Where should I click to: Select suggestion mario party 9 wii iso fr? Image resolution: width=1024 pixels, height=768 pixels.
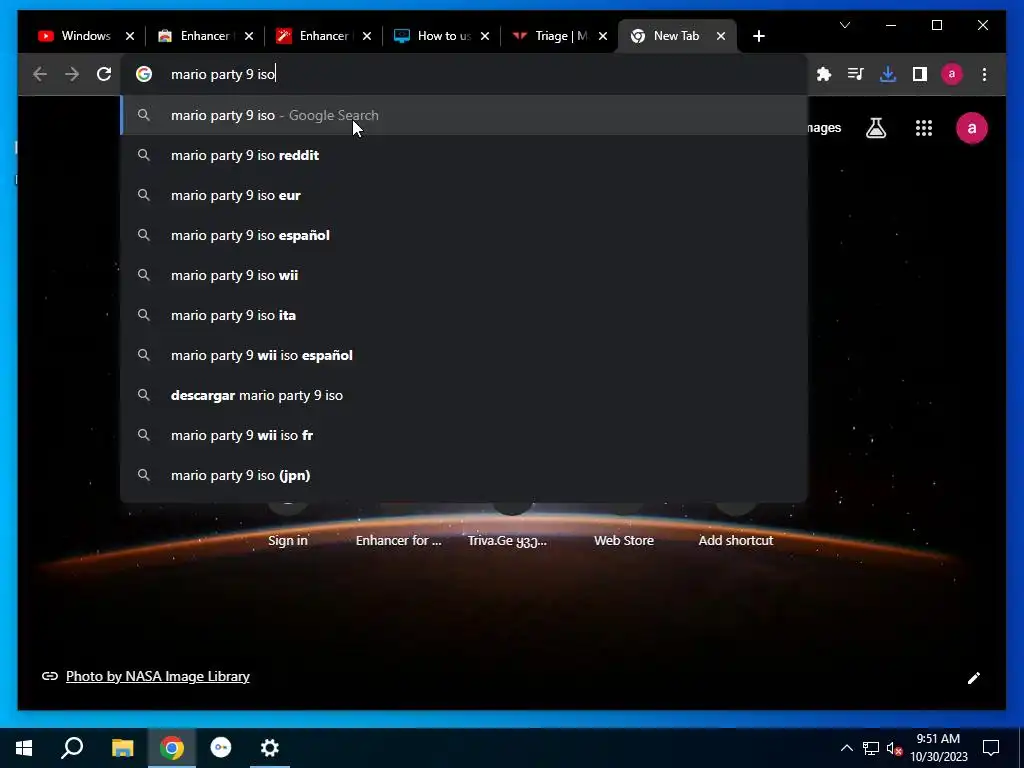464,435
